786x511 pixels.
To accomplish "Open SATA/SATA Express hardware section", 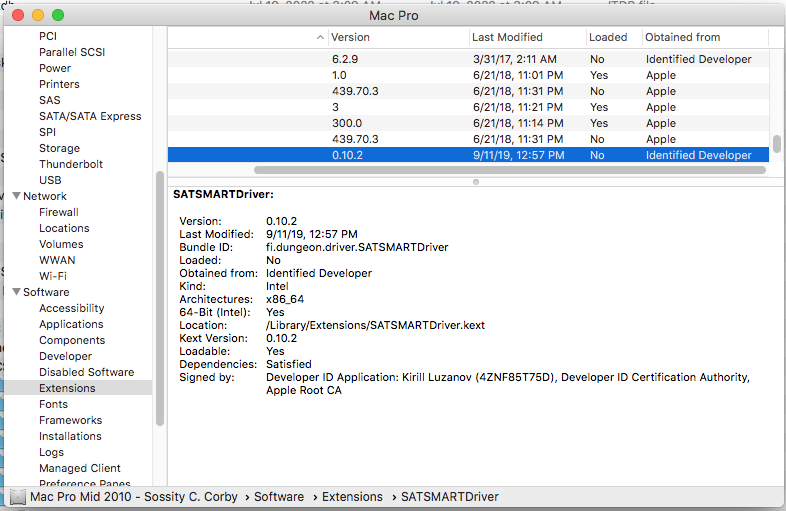I will click(x=90, y=116).
